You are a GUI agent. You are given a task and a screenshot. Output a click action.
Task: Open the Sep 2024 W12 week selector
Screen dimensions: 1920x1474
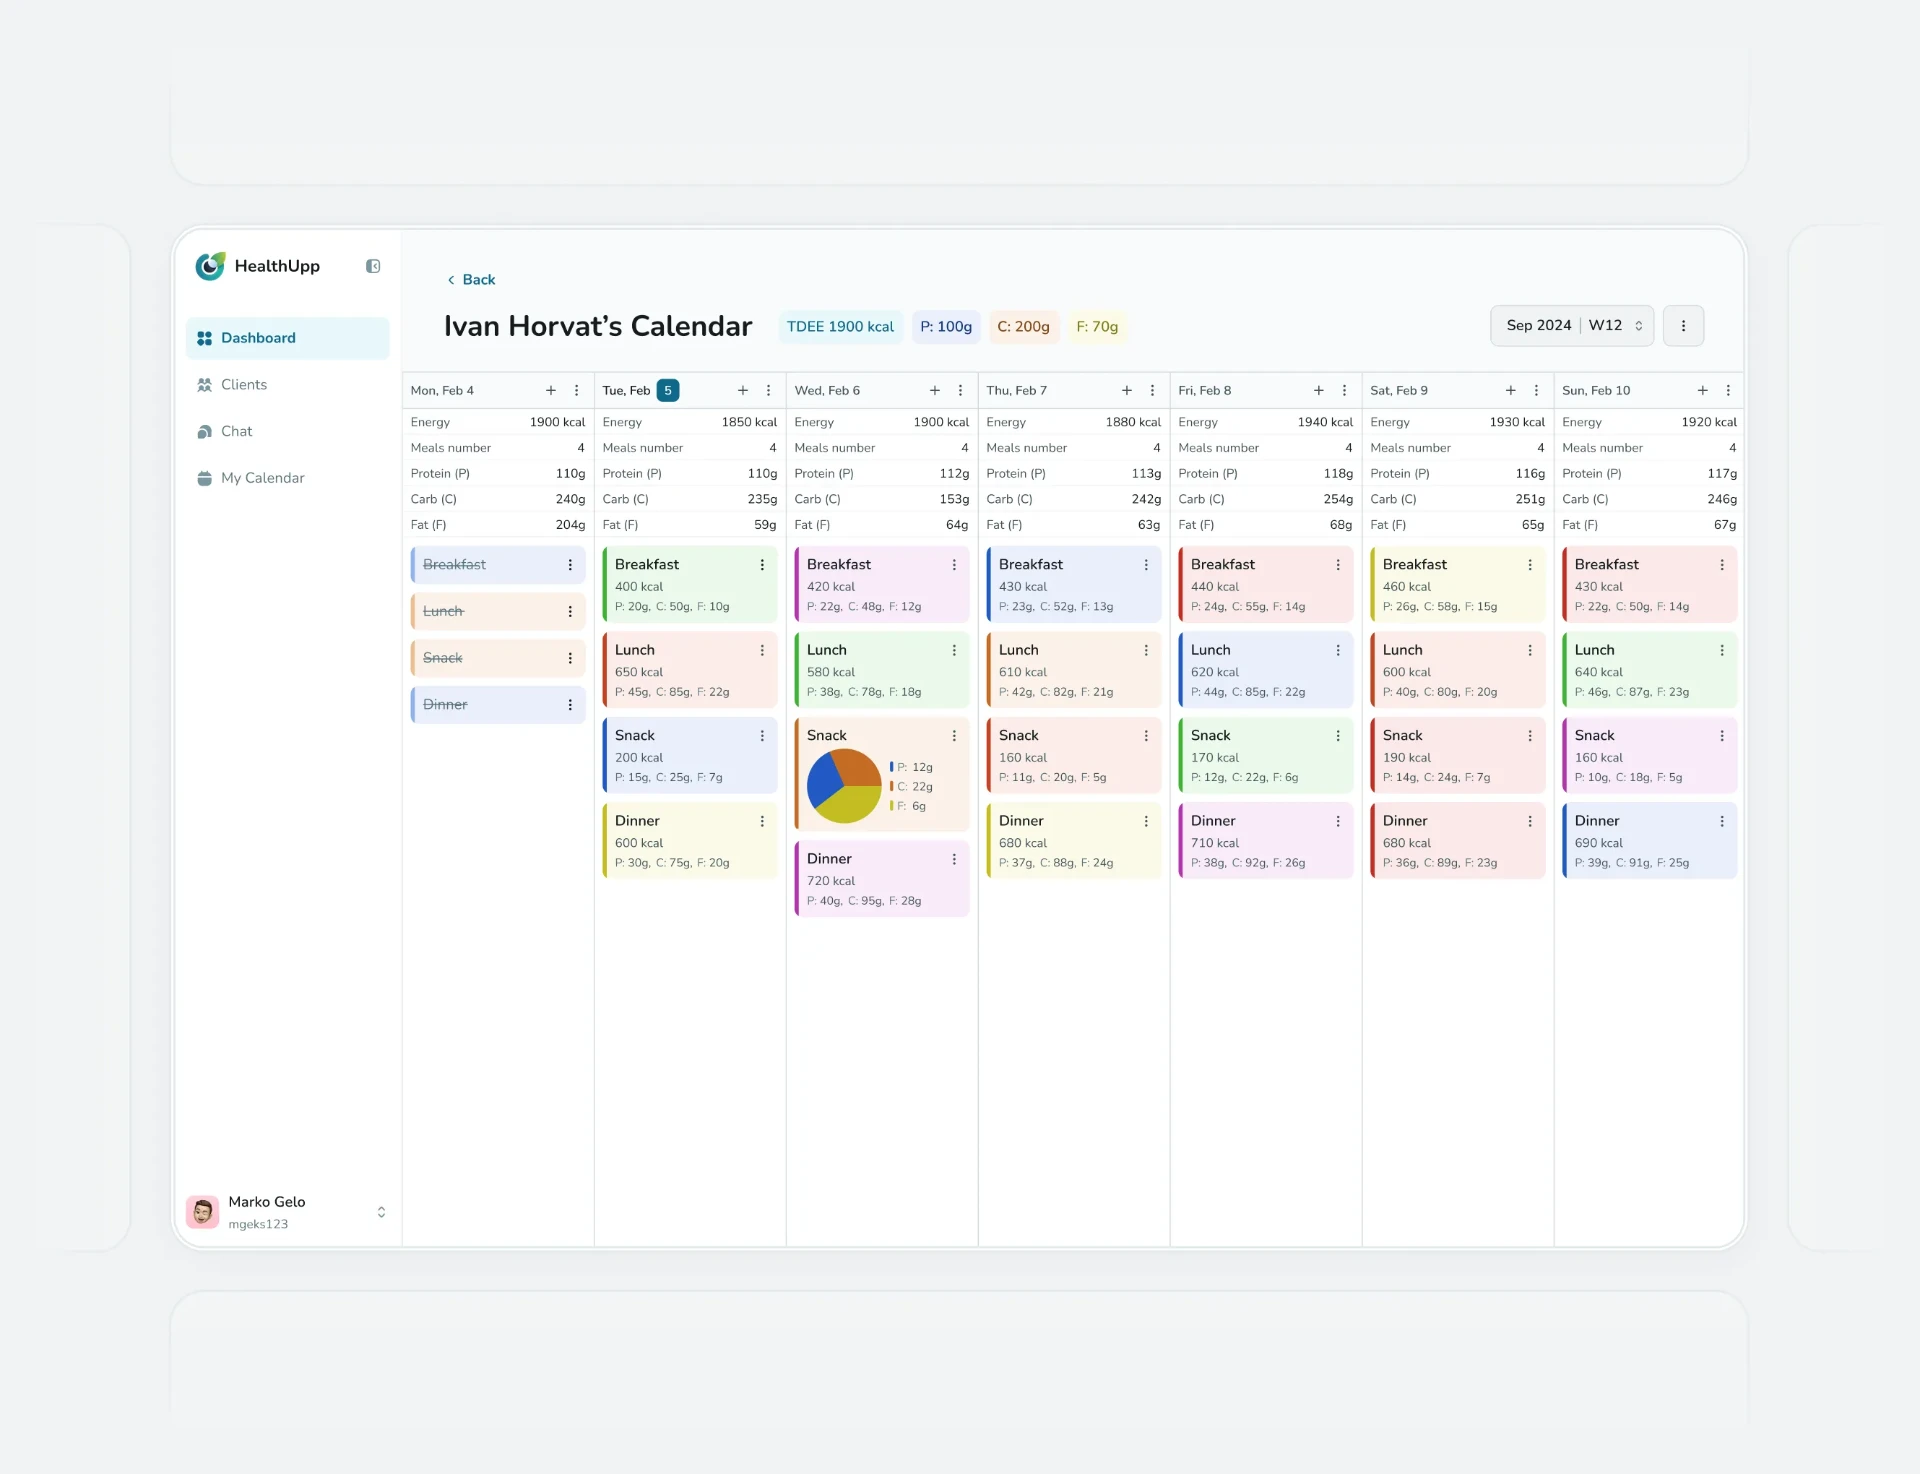1572,326
